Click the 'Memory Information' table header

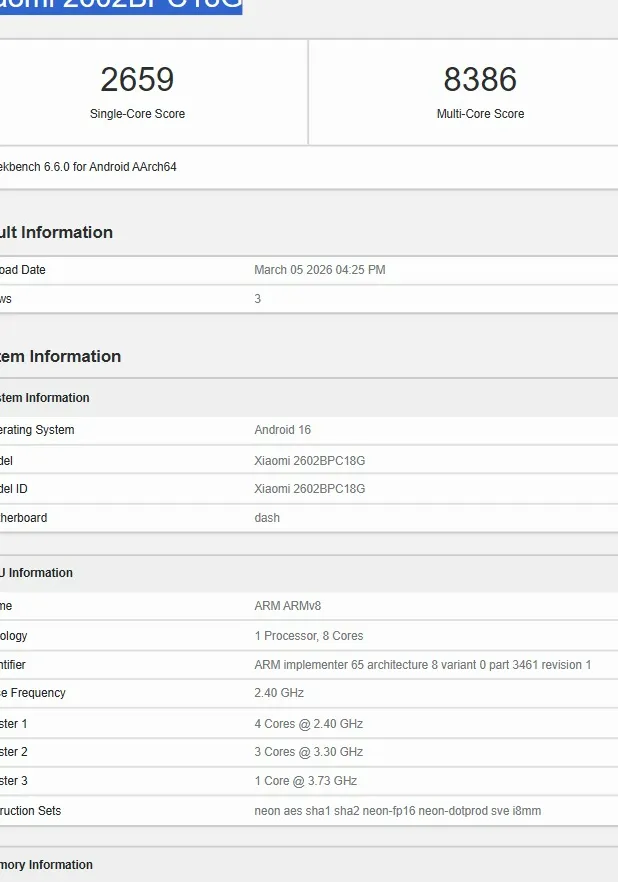[x=46, y=865]
